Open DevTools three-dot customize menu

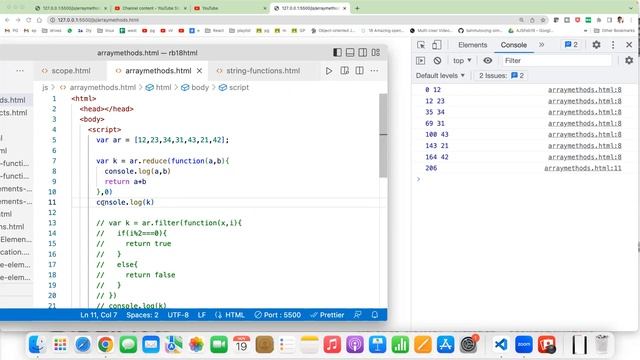coord(613,45)
